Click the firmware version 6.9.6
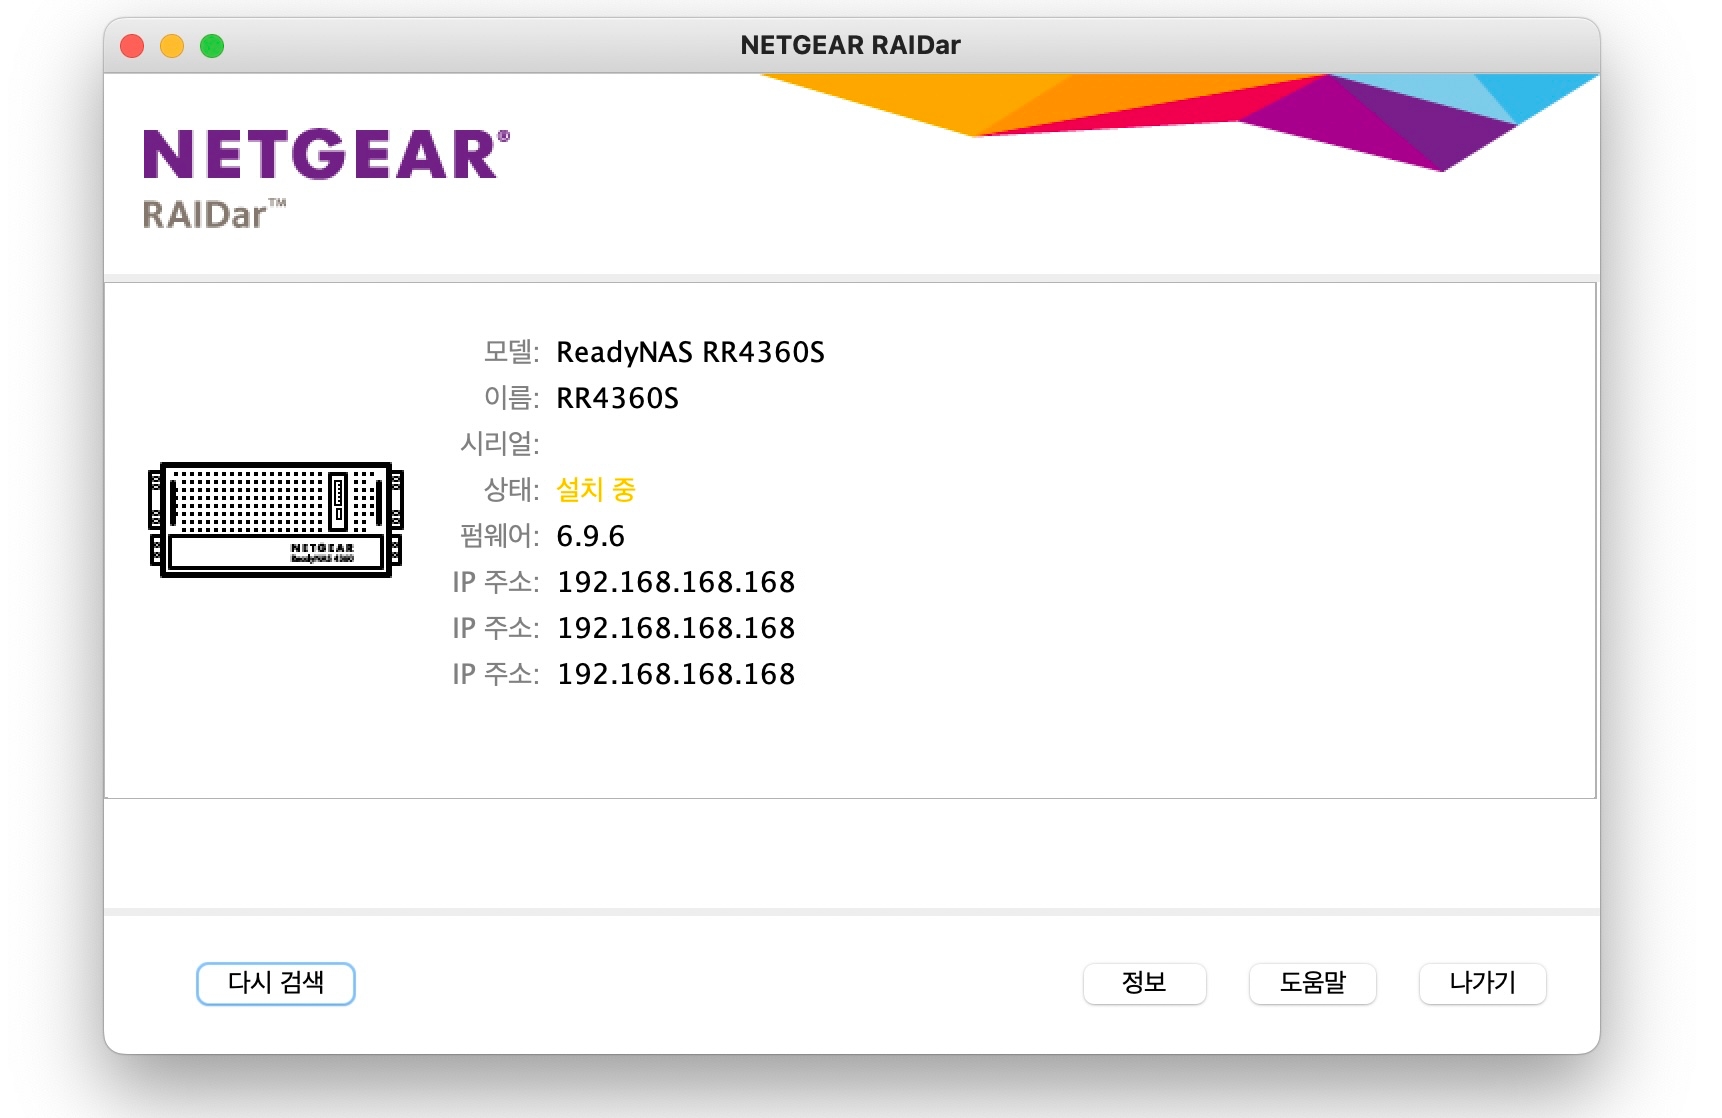Image resolution: width=1722 pixels, height=1118 pixels. click(590, 536)
